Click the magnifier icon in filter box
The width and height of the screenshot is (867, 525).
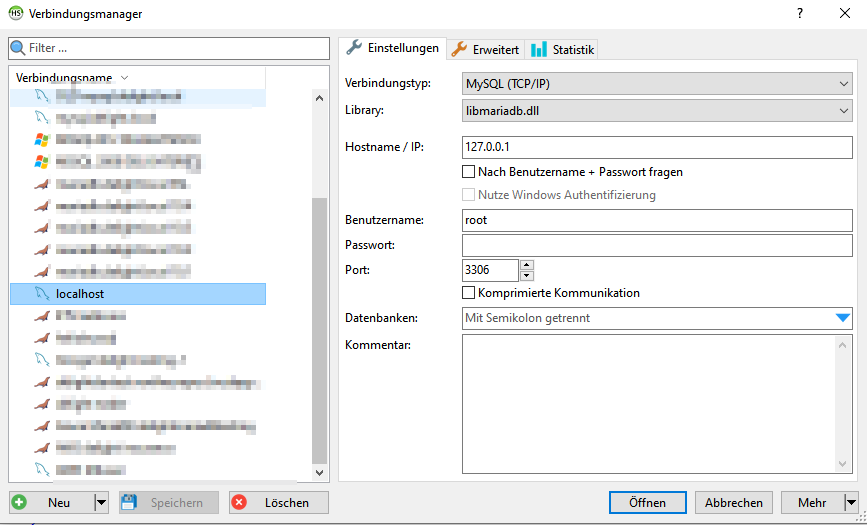click(18, 48)
